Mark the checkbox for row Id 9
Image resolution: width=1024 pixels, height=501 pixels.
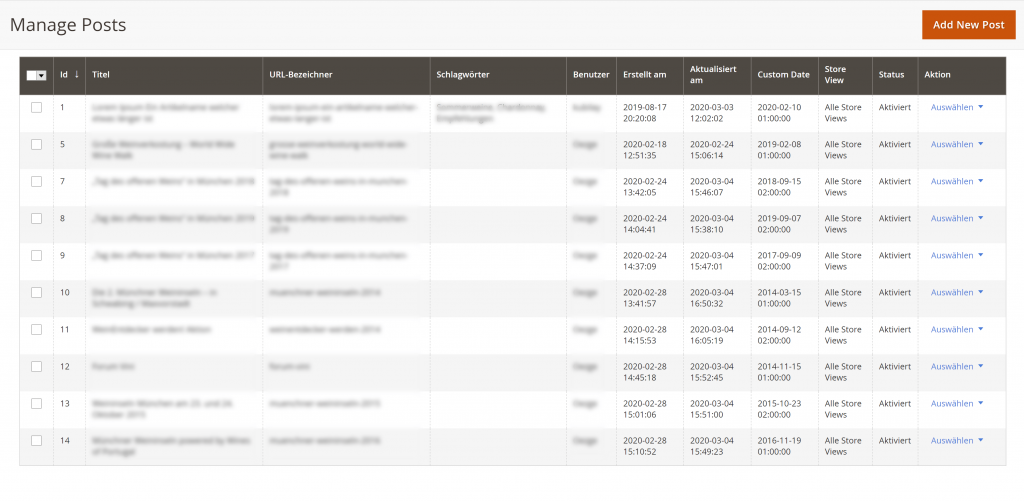tap(37, 255)
